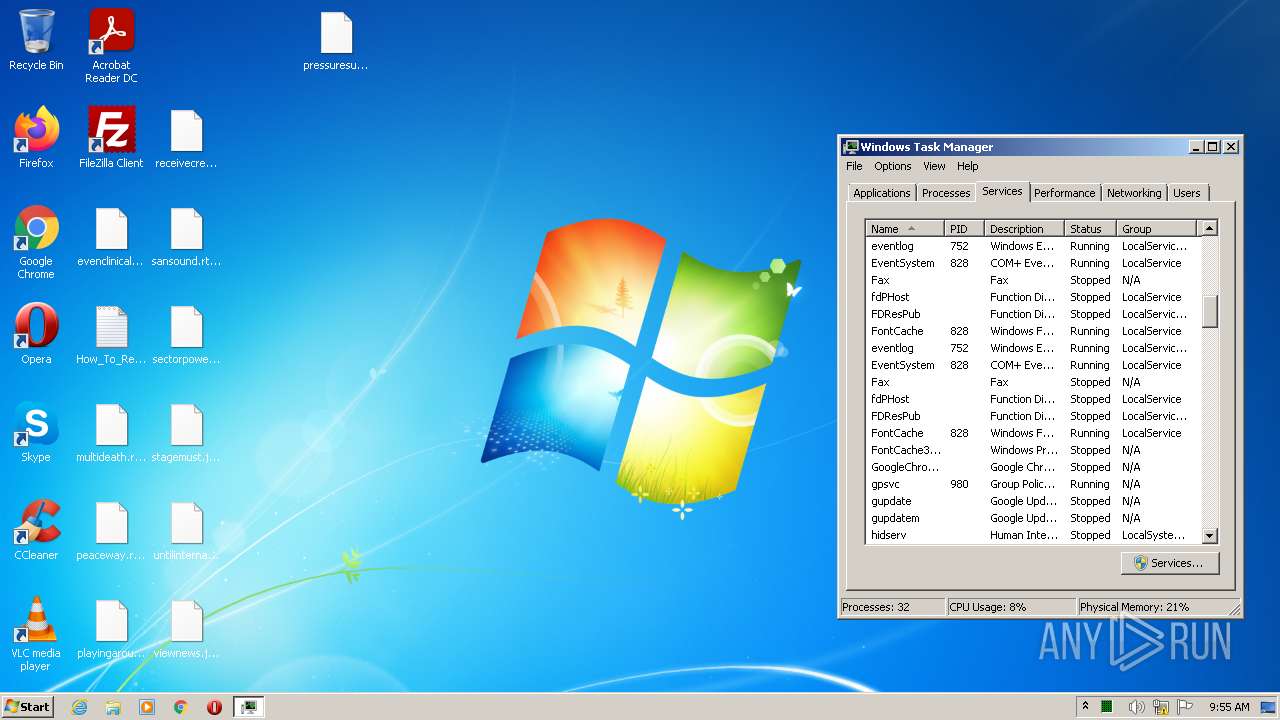This screenshot has width=1280, height=720.
Task: Open the Start menu
Action: tap(28, 707)
